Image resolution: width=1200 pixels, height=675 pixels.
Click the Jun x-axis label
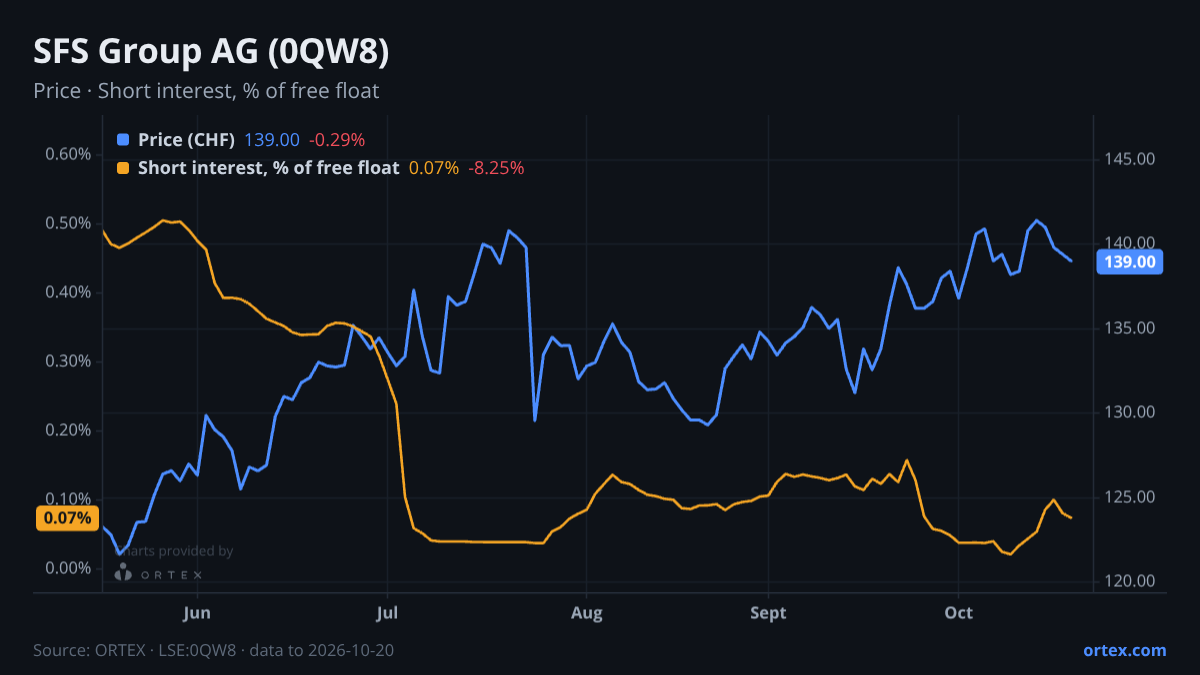pos(198,613)
